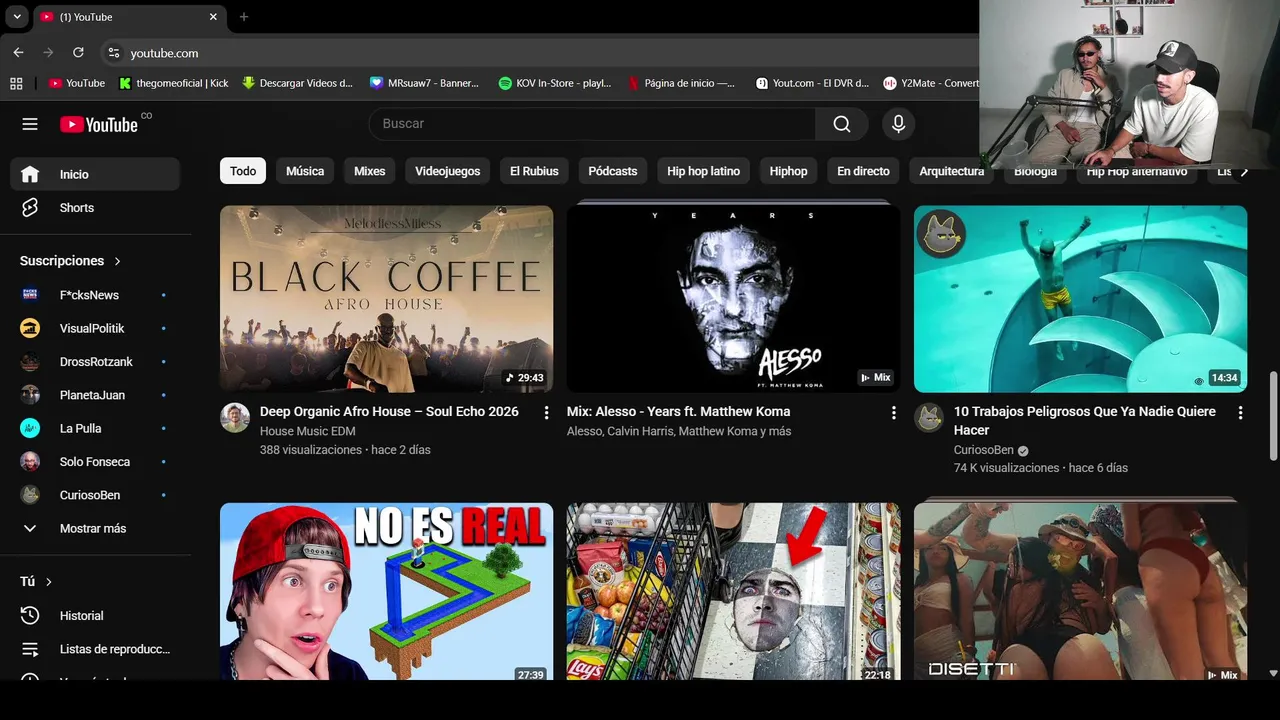This screenshot has height=720, width=1280.
Task: Open the YouTube hamburger guide menu
Action: (x=30, y=124)
